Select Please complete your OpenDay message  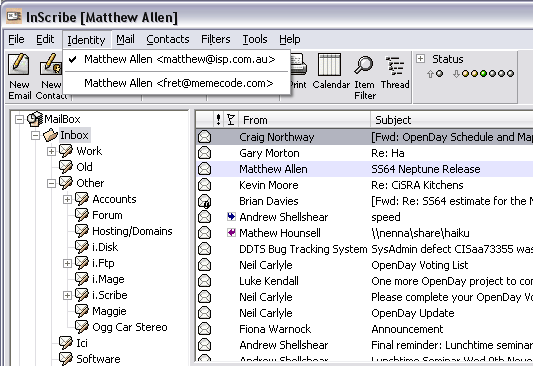point(364,297)
